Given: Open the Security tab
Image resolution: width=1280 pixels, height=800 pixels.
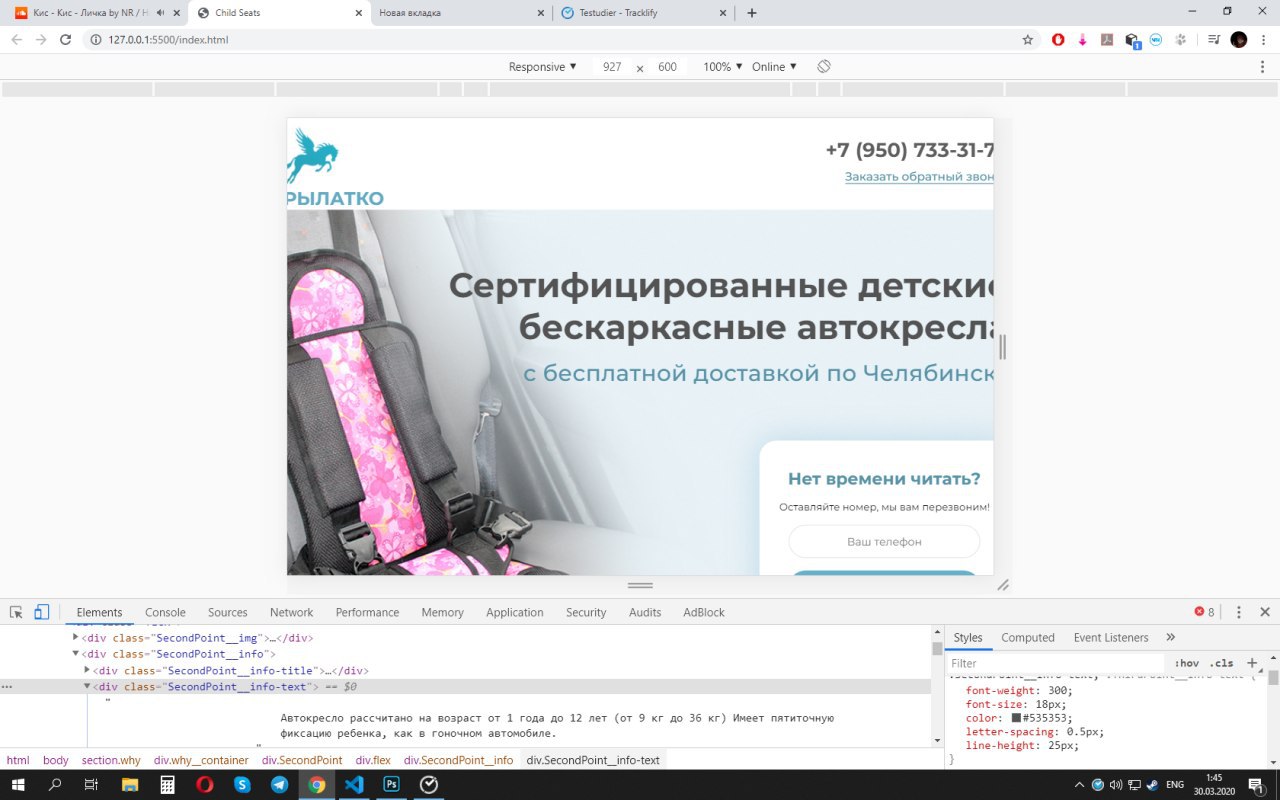Looking at the screenshot, I should 586,612.
